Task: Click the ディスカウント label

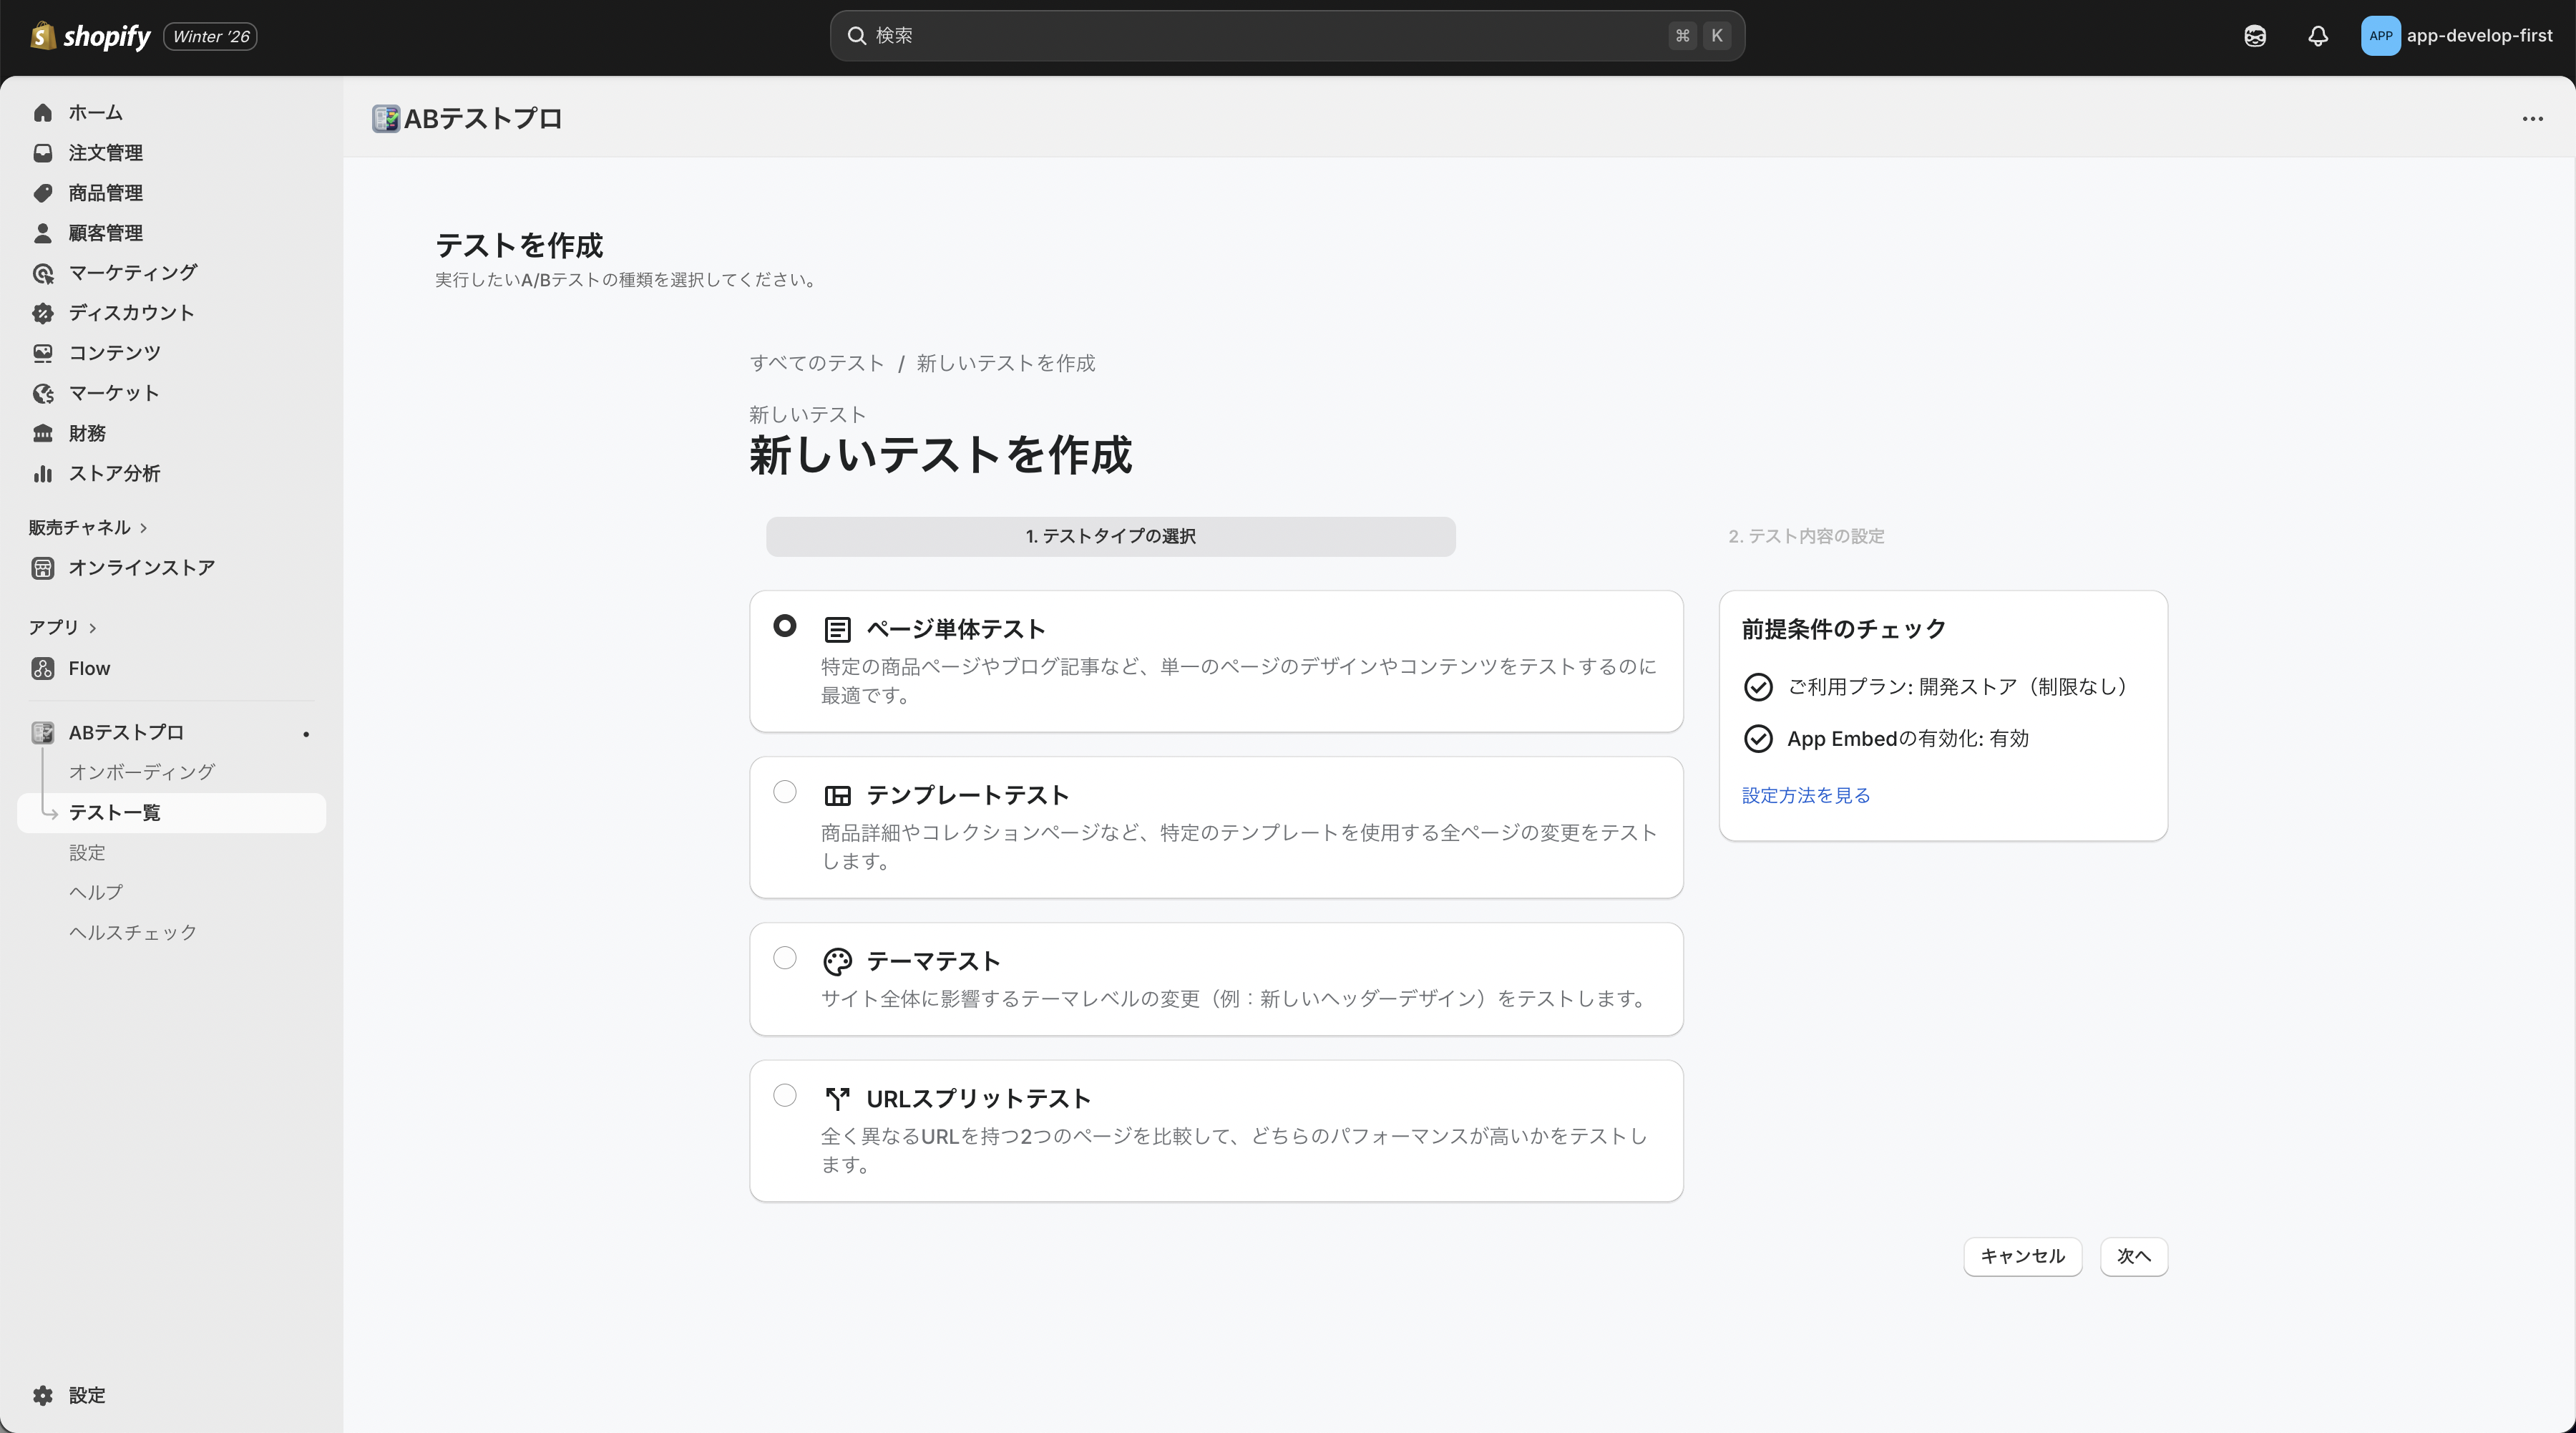Action: (131, 313)
